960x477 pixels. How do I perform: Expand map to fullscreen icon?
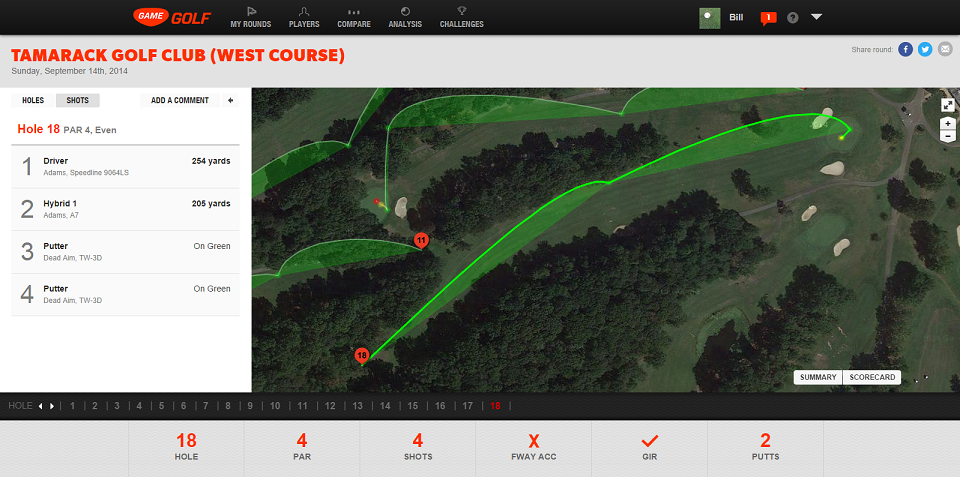947,105
